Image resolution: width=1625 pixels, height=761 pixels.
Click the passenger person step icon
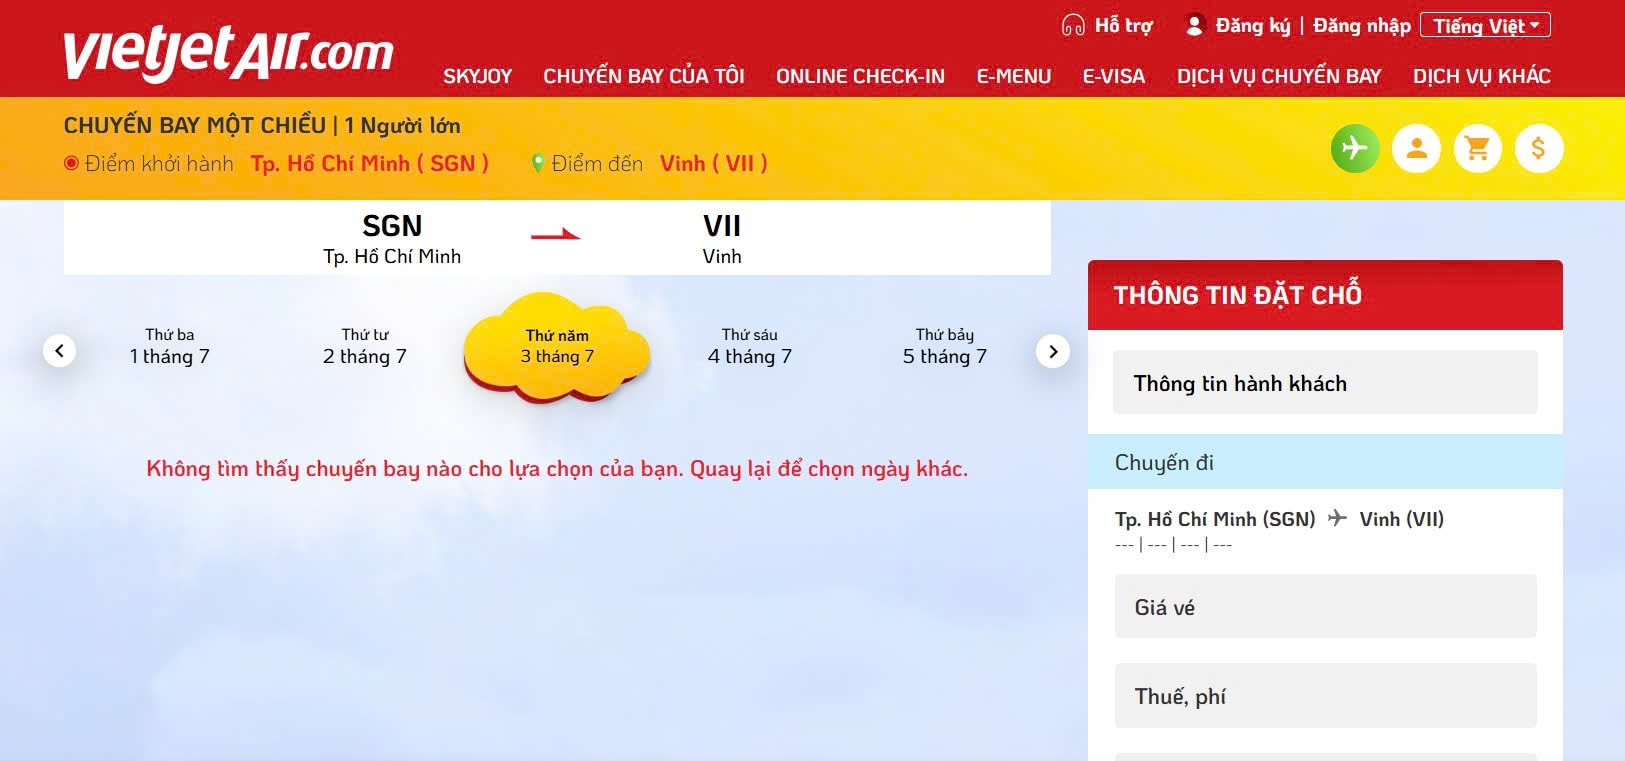point(1416,149)
